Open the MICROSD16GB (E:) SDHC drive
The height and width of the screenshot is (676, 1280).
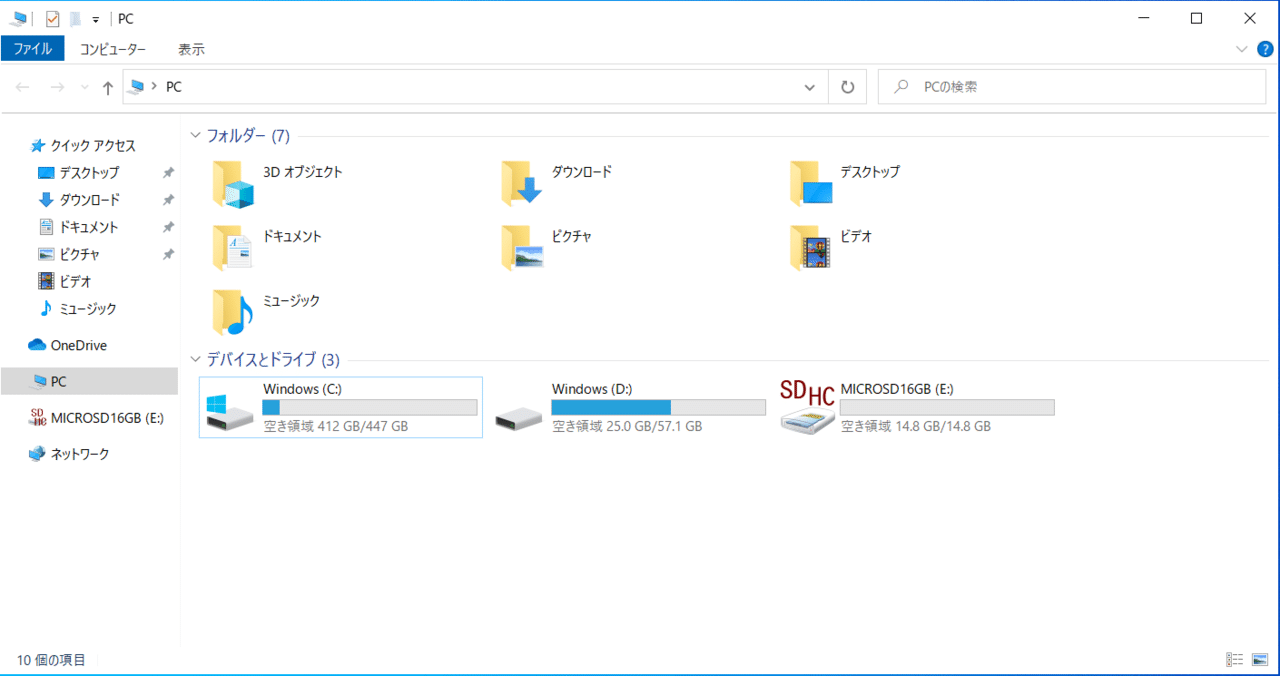click(808, 407)
